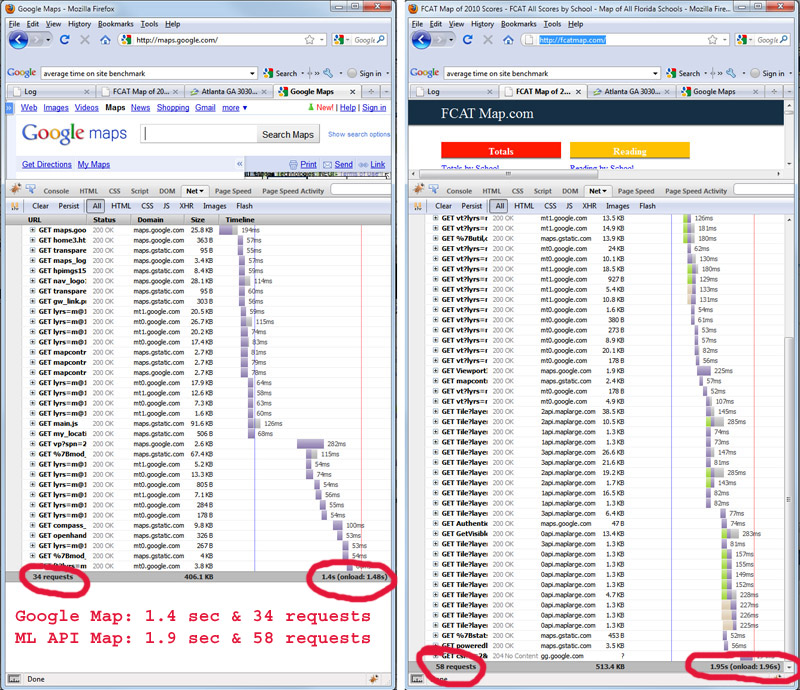This screenshot has height=690, width=800.
Task: Go back in the FCAT Map window
Action: tap(421, 40)
